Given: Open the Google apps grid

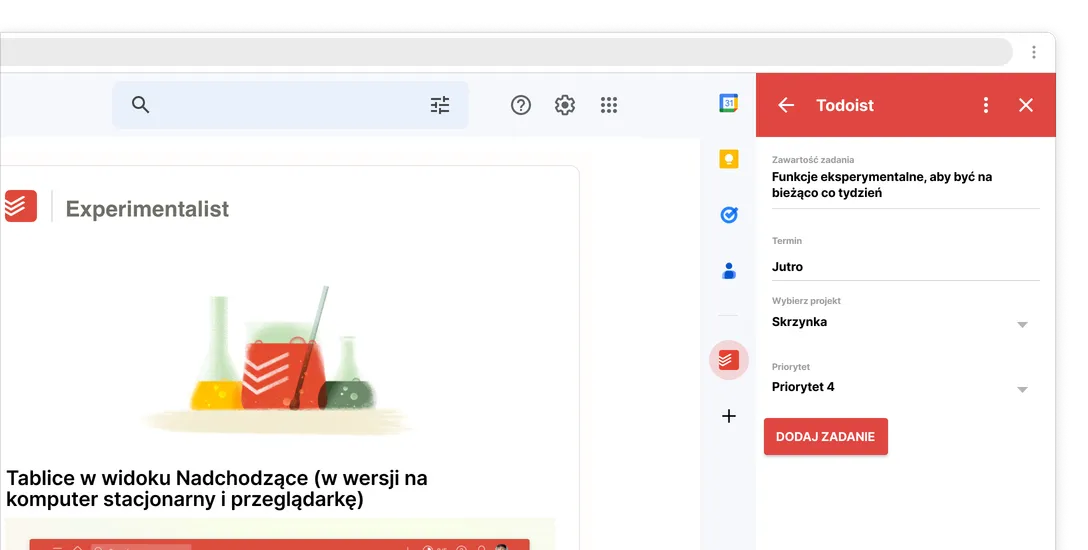Looking at the screenshot, I should [609, 105].
